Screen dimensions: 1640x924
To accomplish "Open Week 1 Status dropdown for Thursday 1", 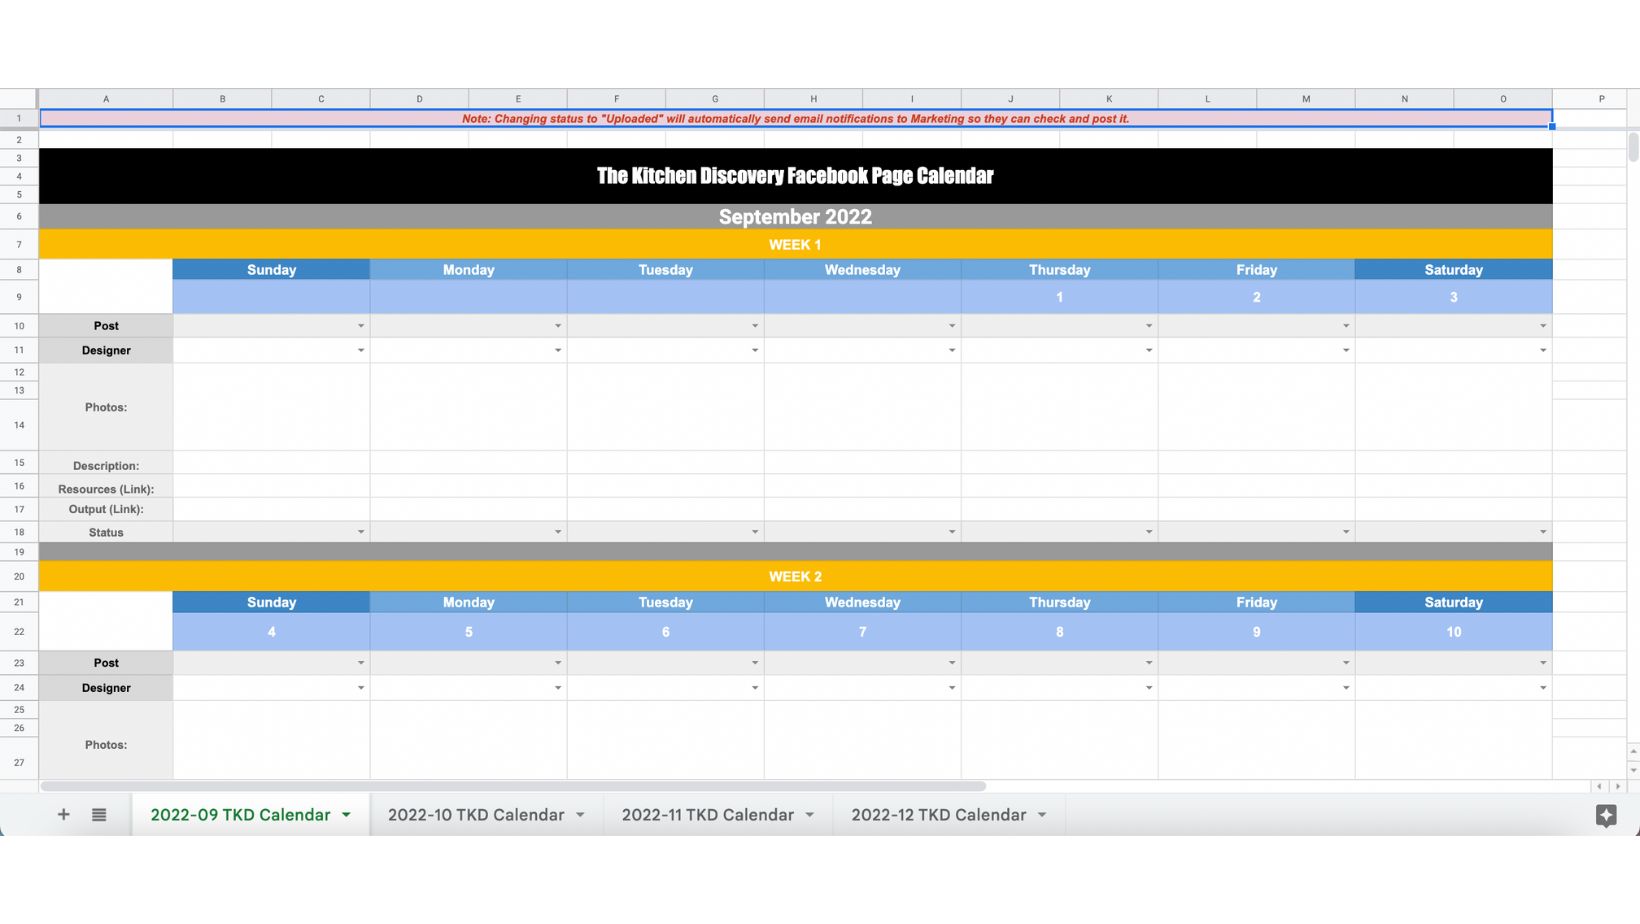I will tap(1149, 532).
